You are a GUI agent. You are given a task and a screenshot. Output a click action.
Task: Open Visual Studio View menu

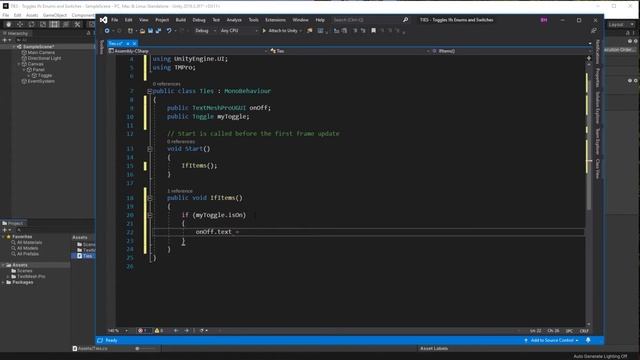(x=144, y=20)
